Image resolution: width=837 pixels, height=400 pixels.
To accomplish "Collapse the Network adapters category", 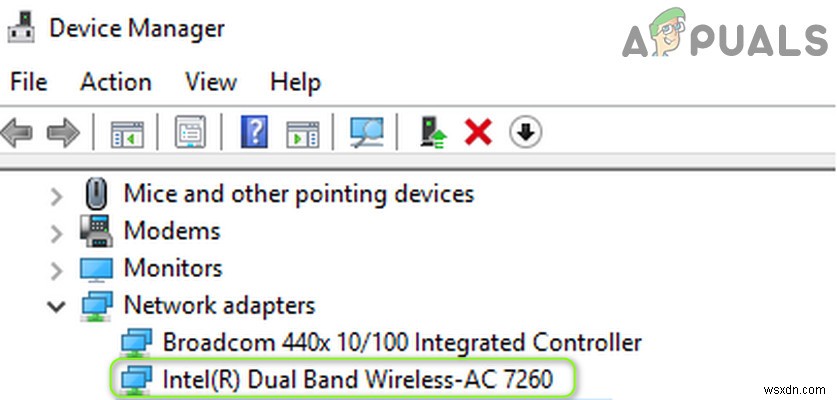I will (56, 306).
